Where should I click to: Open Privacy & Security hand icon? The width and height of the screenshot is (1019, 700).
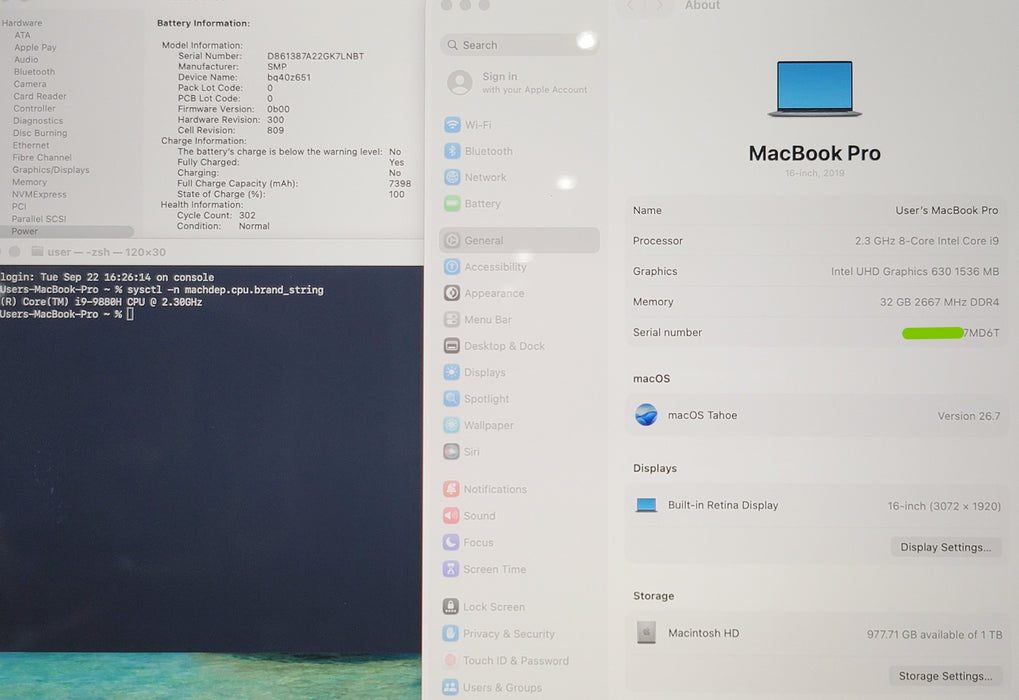point(450,634)
